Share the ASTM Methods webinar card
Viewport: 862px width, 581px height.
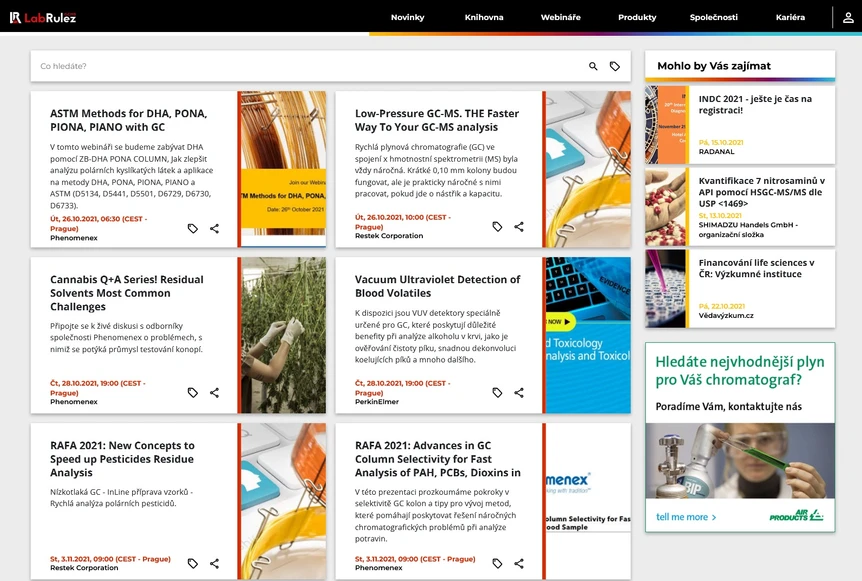point(214,228)
